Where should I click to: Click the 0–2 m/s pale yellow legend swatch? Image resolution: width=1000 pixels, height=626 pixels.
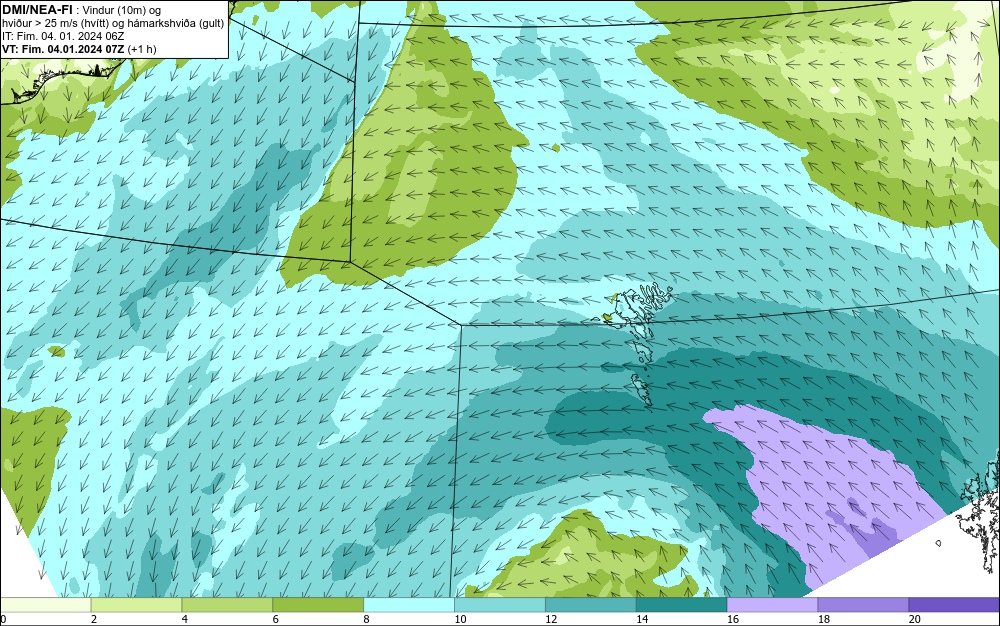[45, 605]
